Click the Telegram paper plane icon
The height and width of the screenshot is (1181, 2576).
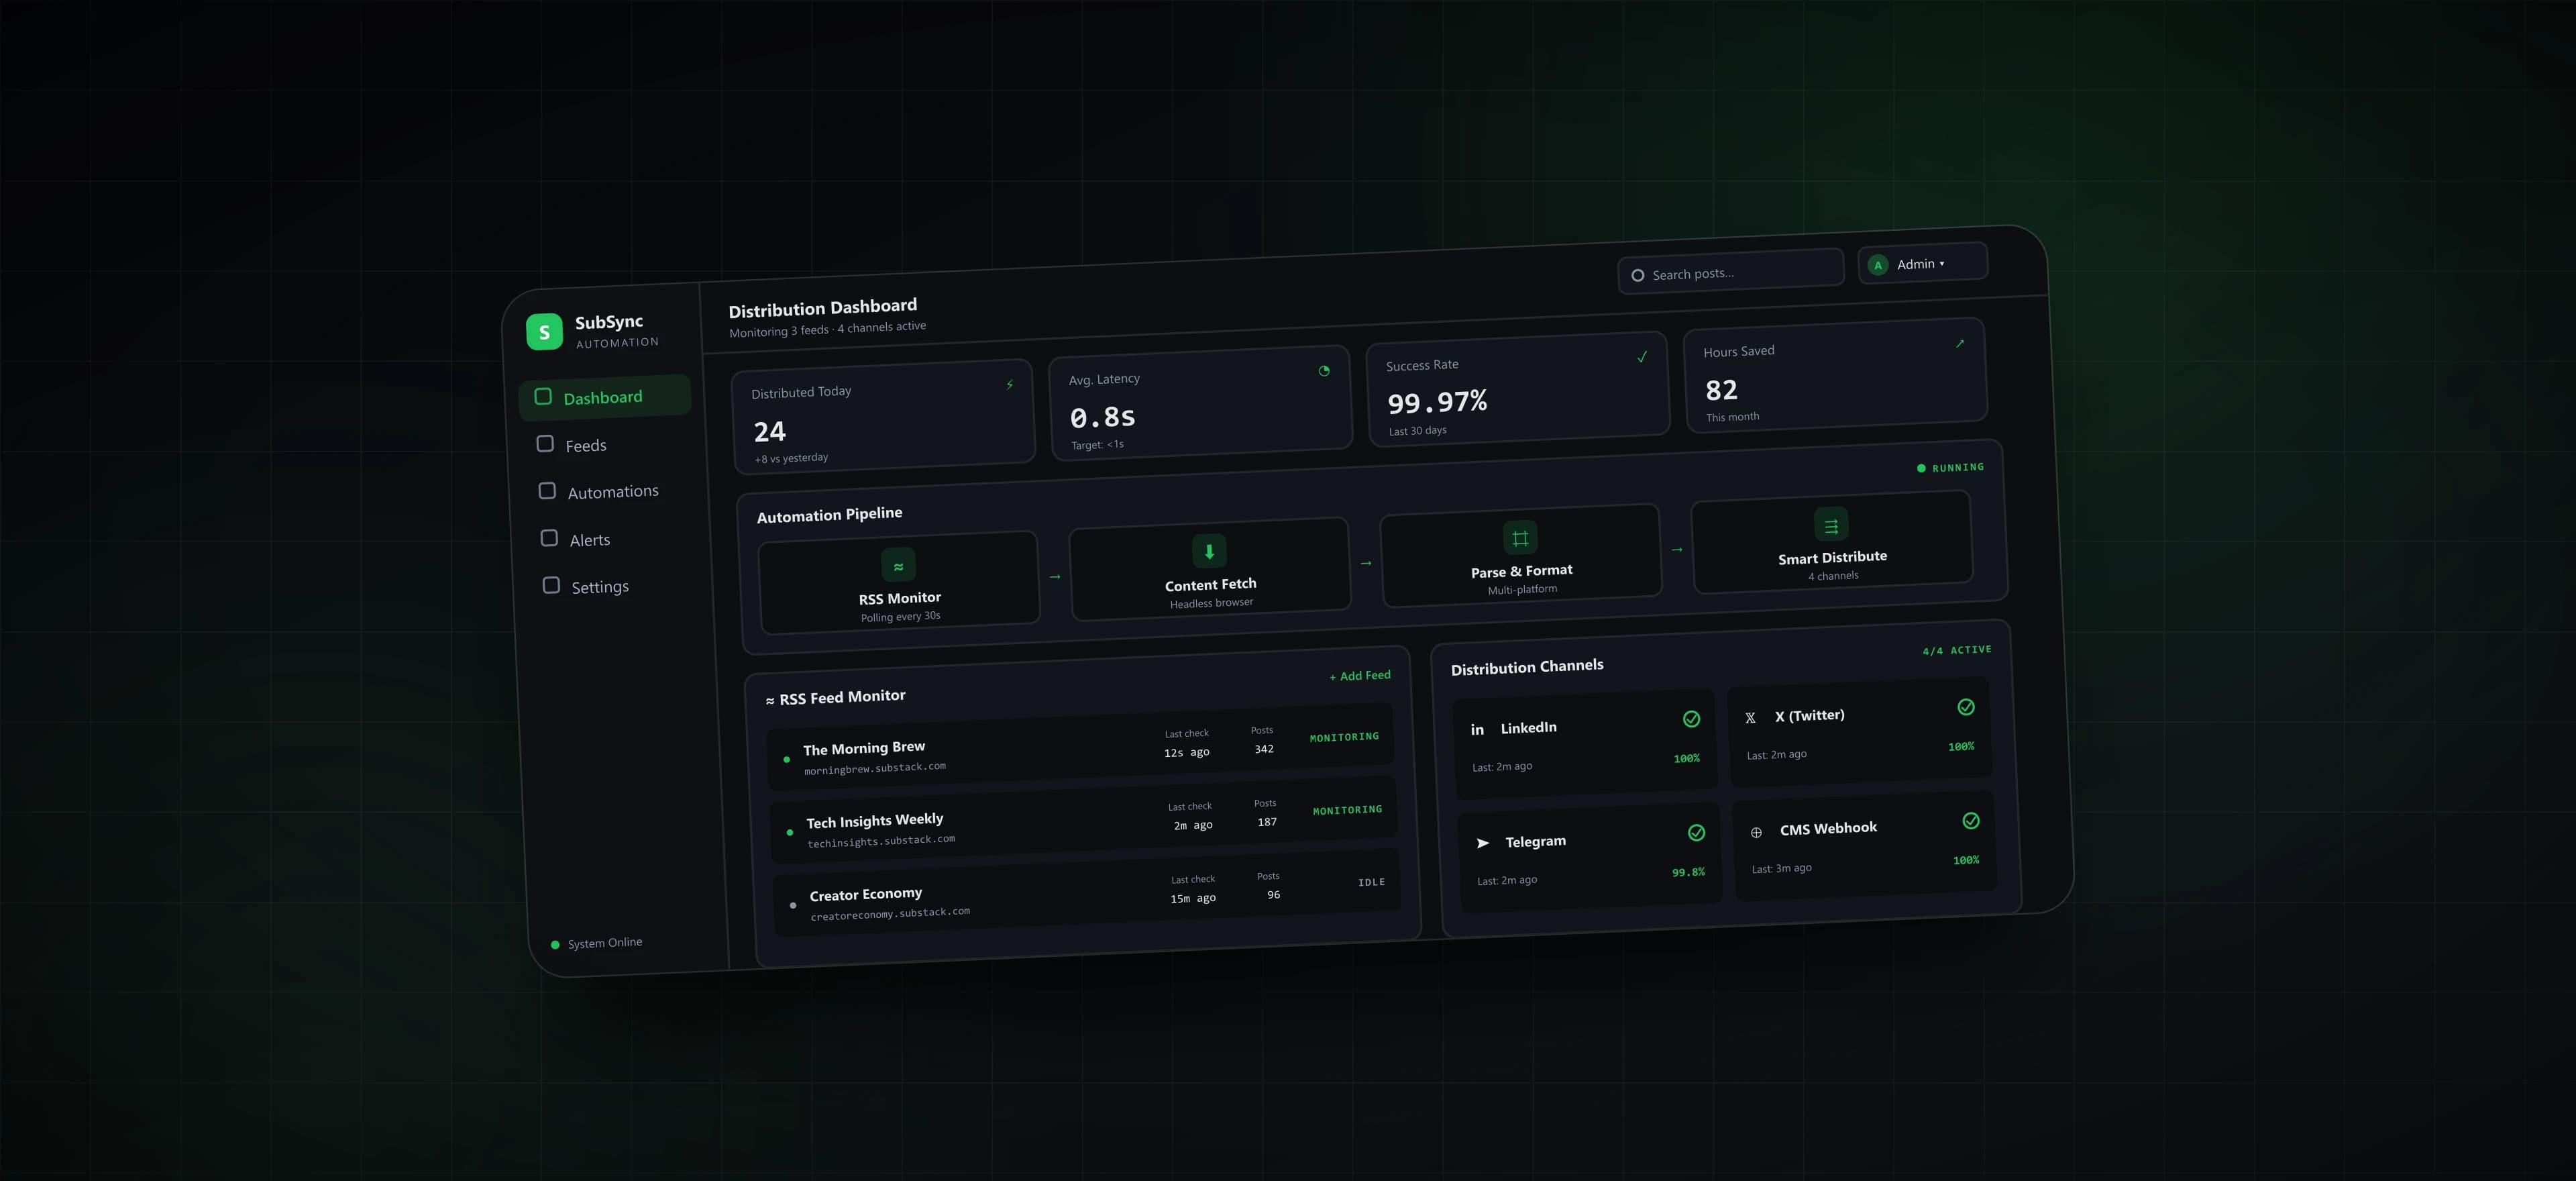[x=1483, y=843]
